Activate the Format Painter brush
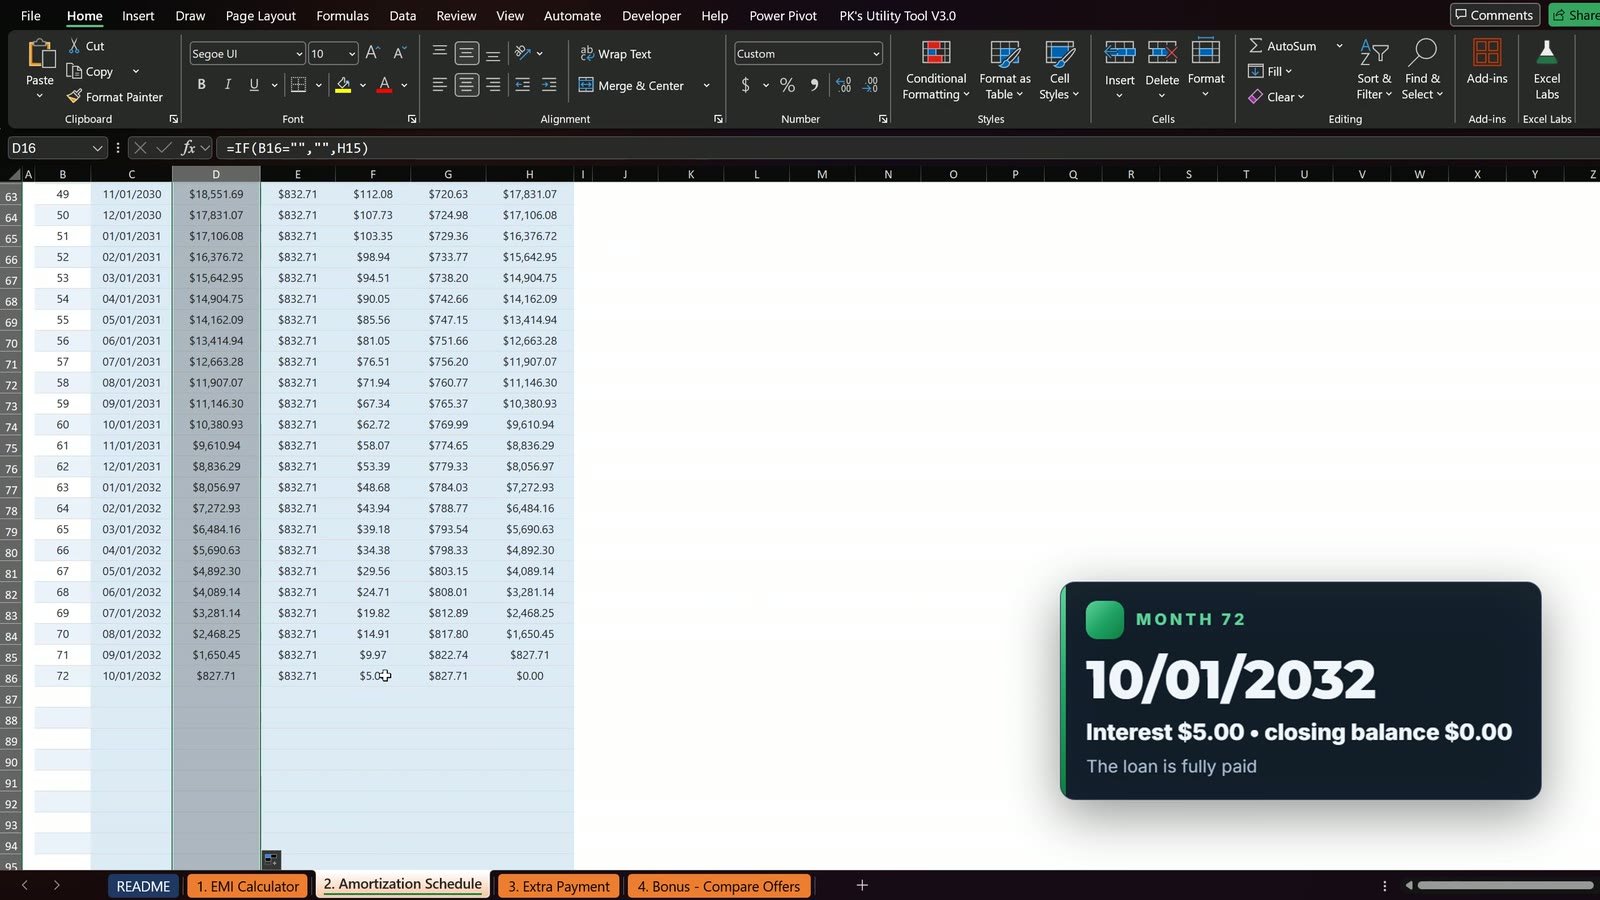 click(74, 97)
